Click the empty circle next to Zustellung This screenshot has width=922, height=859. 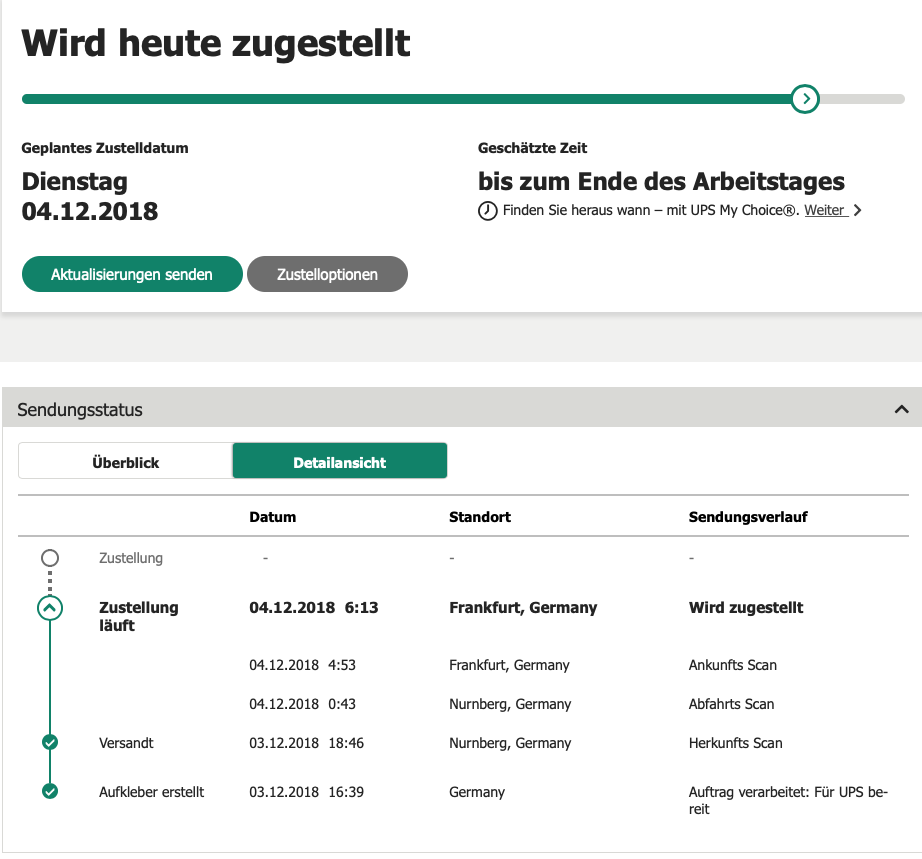coord(50,558)
